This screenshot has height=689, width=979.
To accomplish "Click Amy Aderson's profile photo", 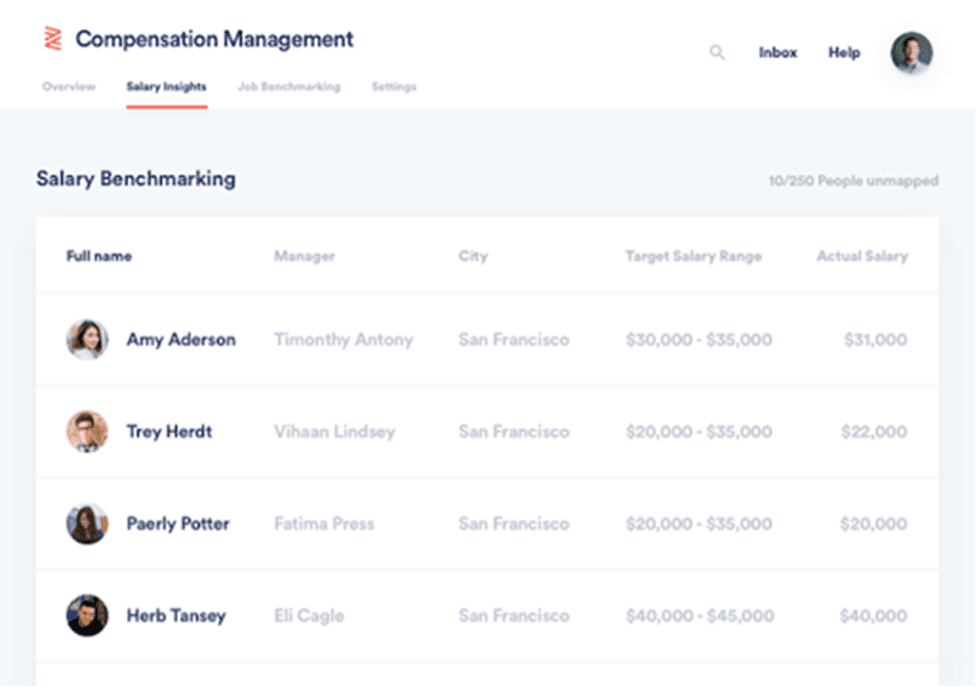I will tap(87, 340).
